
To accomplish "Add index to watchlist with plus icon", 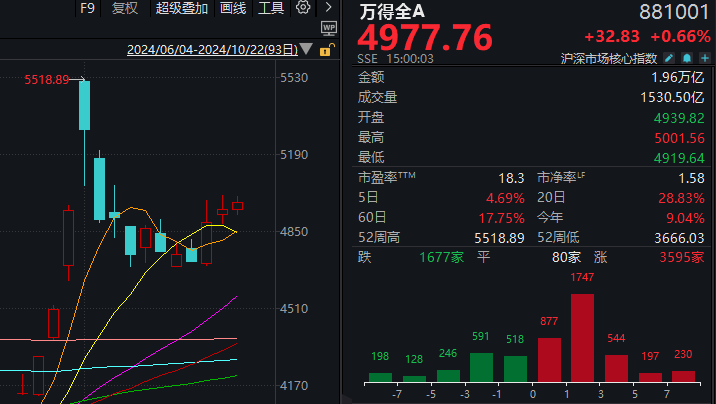I will pyautogui.click(x=705, y=58).
